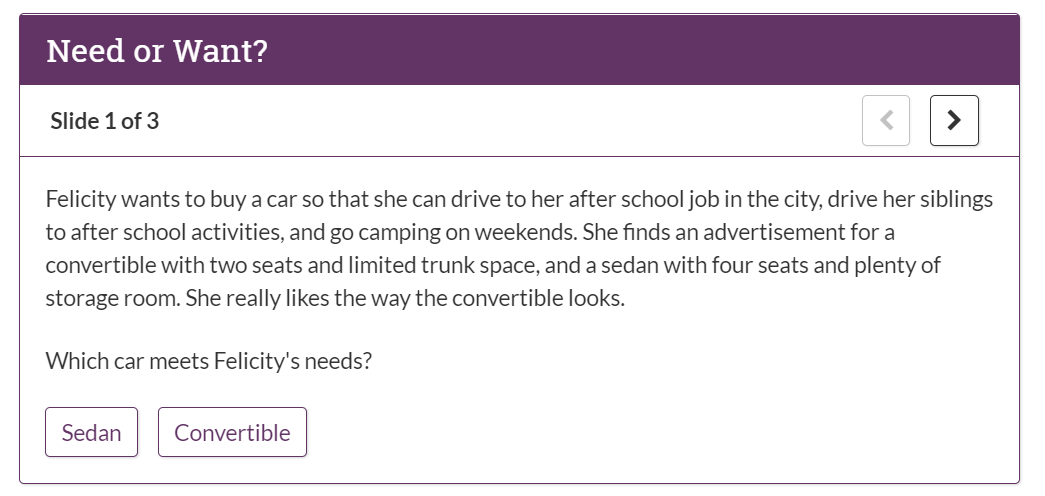Screen dimensions: 1045x496
Task: Click the passage line beginning "storage room"
Action: (335, 297)
